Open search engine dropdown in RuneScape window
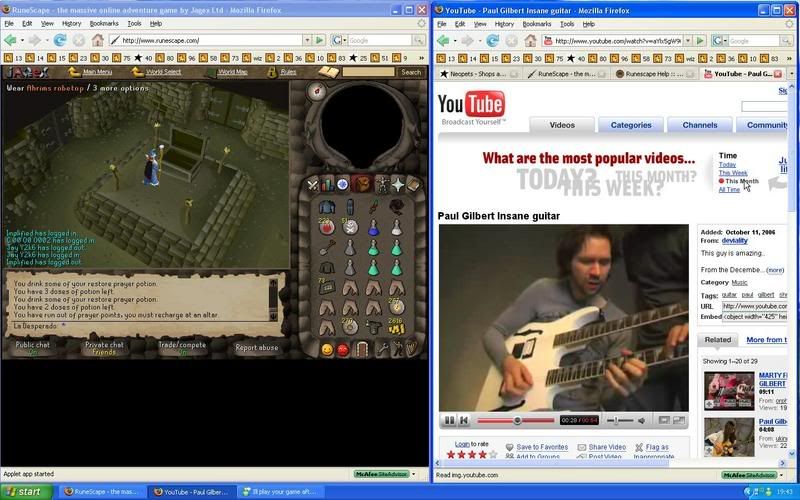 (x=344, y=40)
